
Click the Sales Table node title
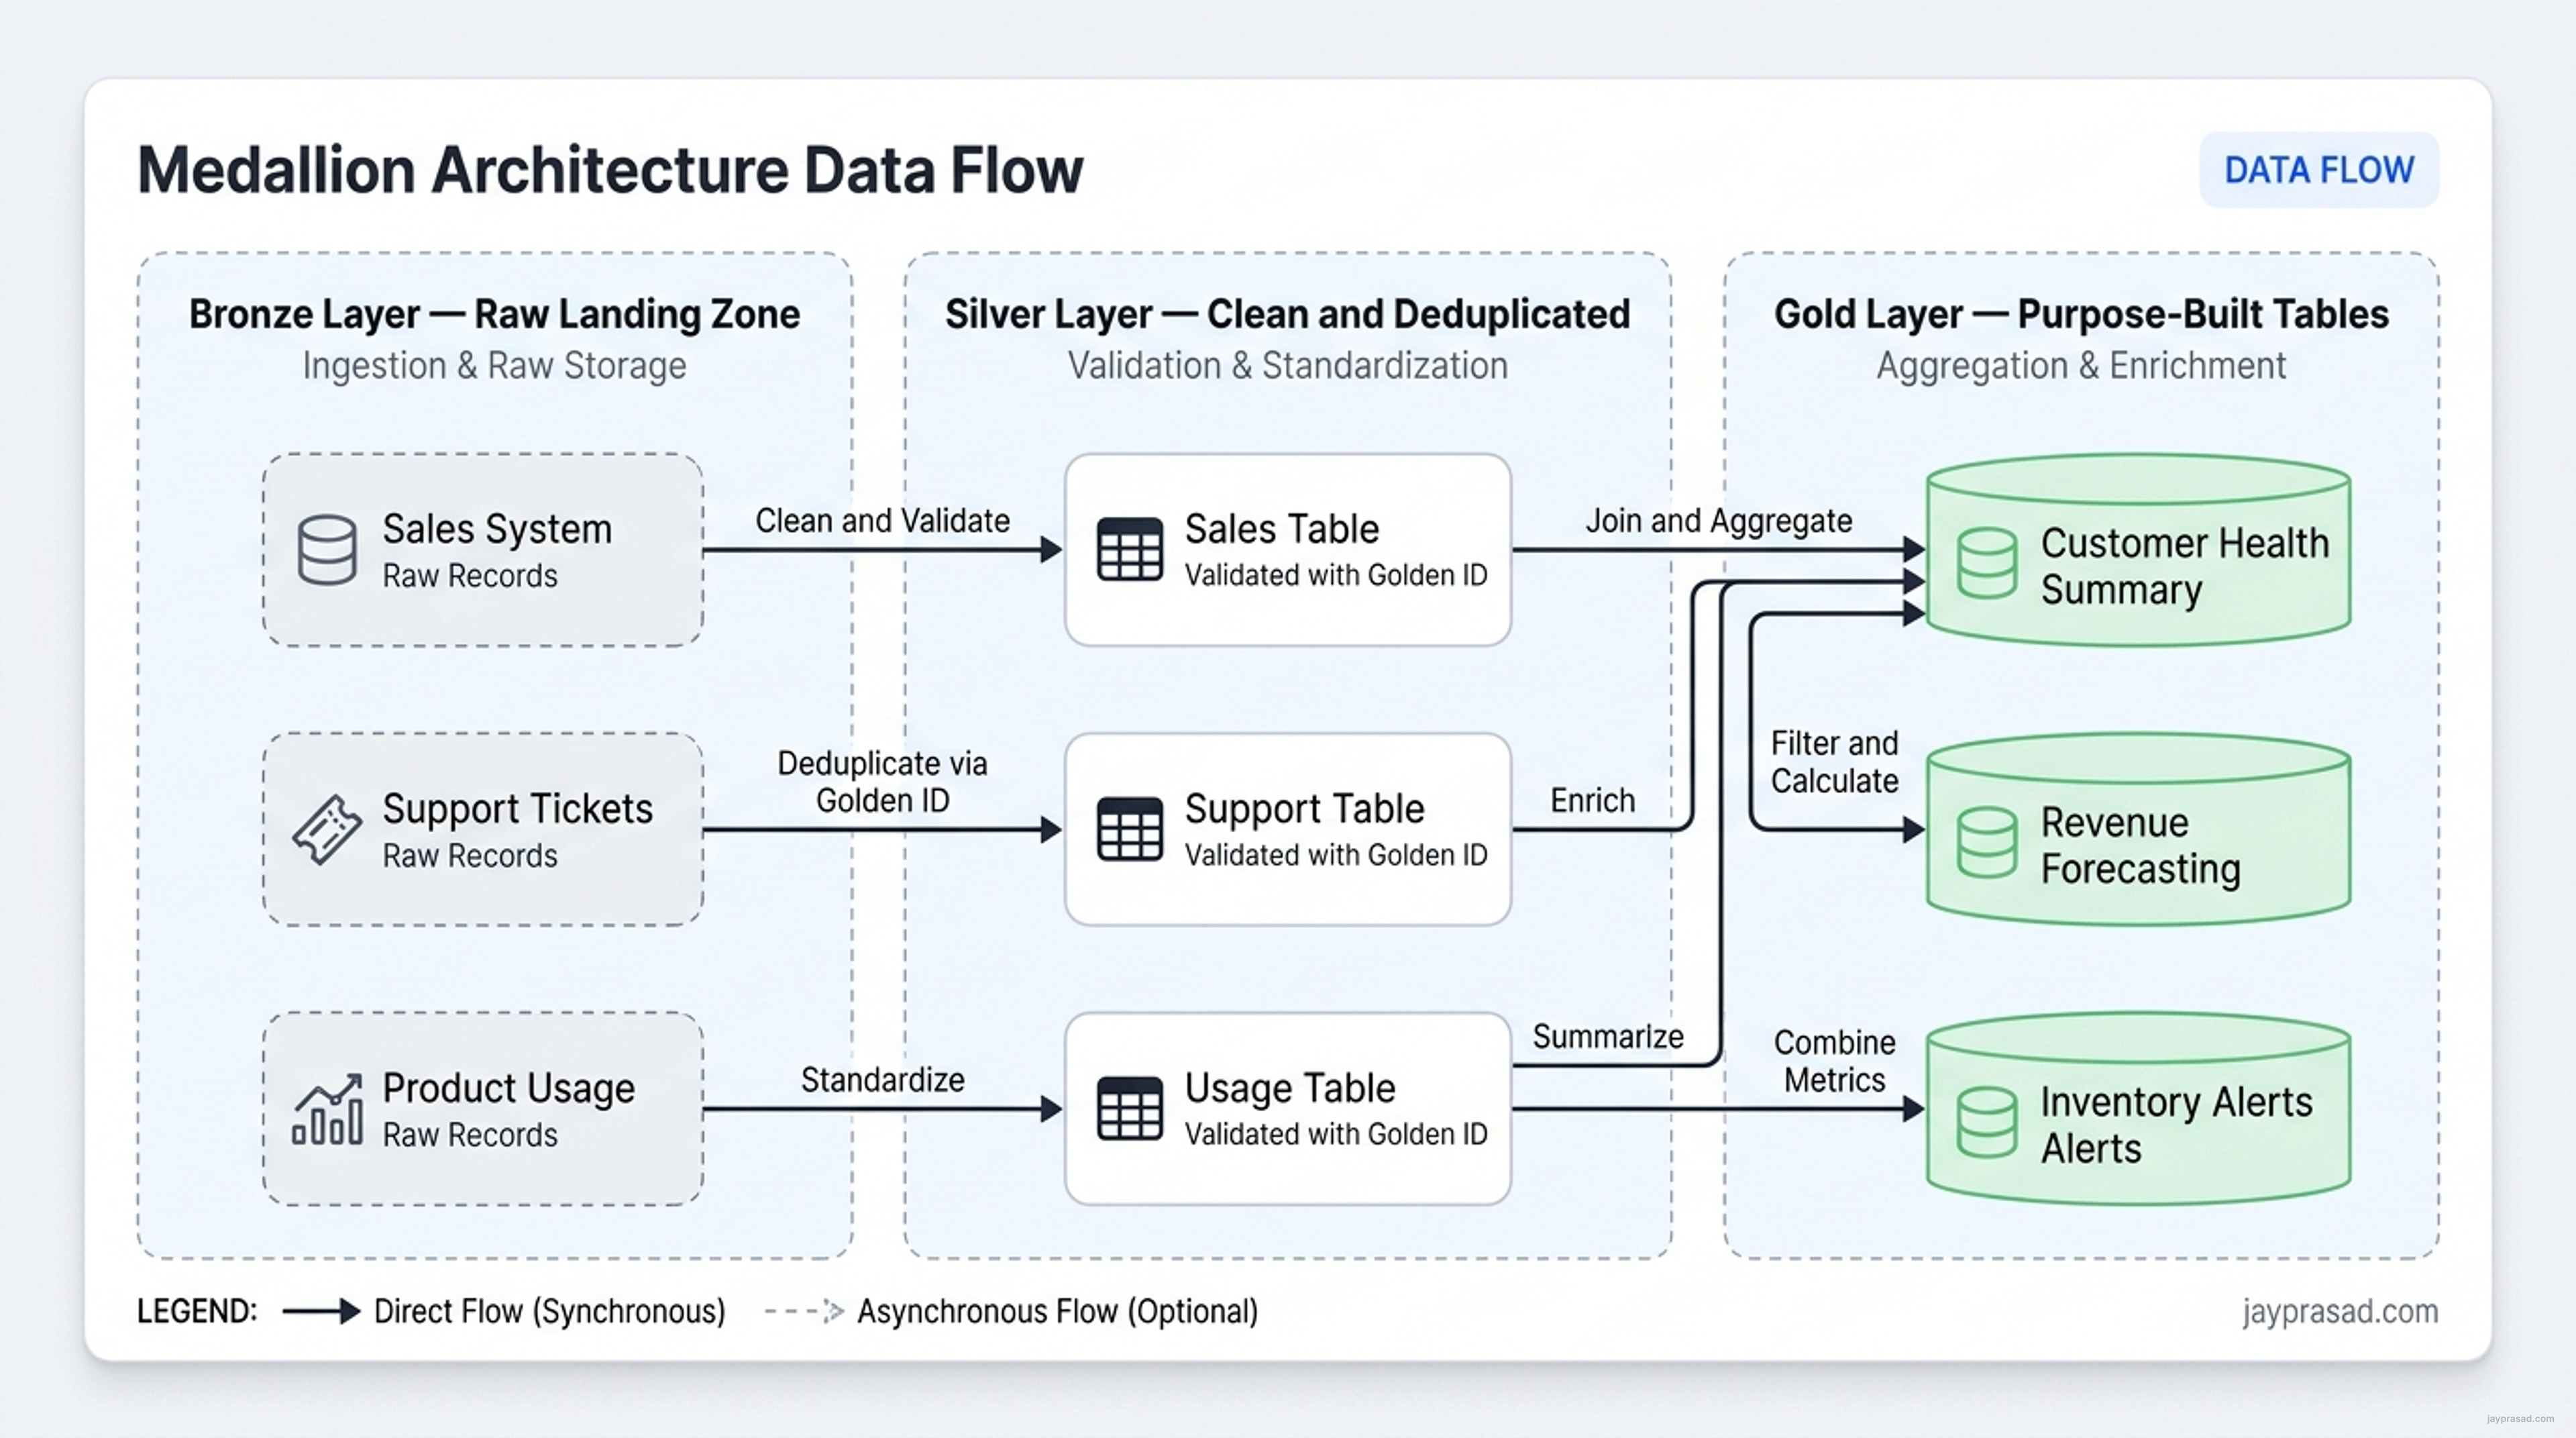point(1281,529)
